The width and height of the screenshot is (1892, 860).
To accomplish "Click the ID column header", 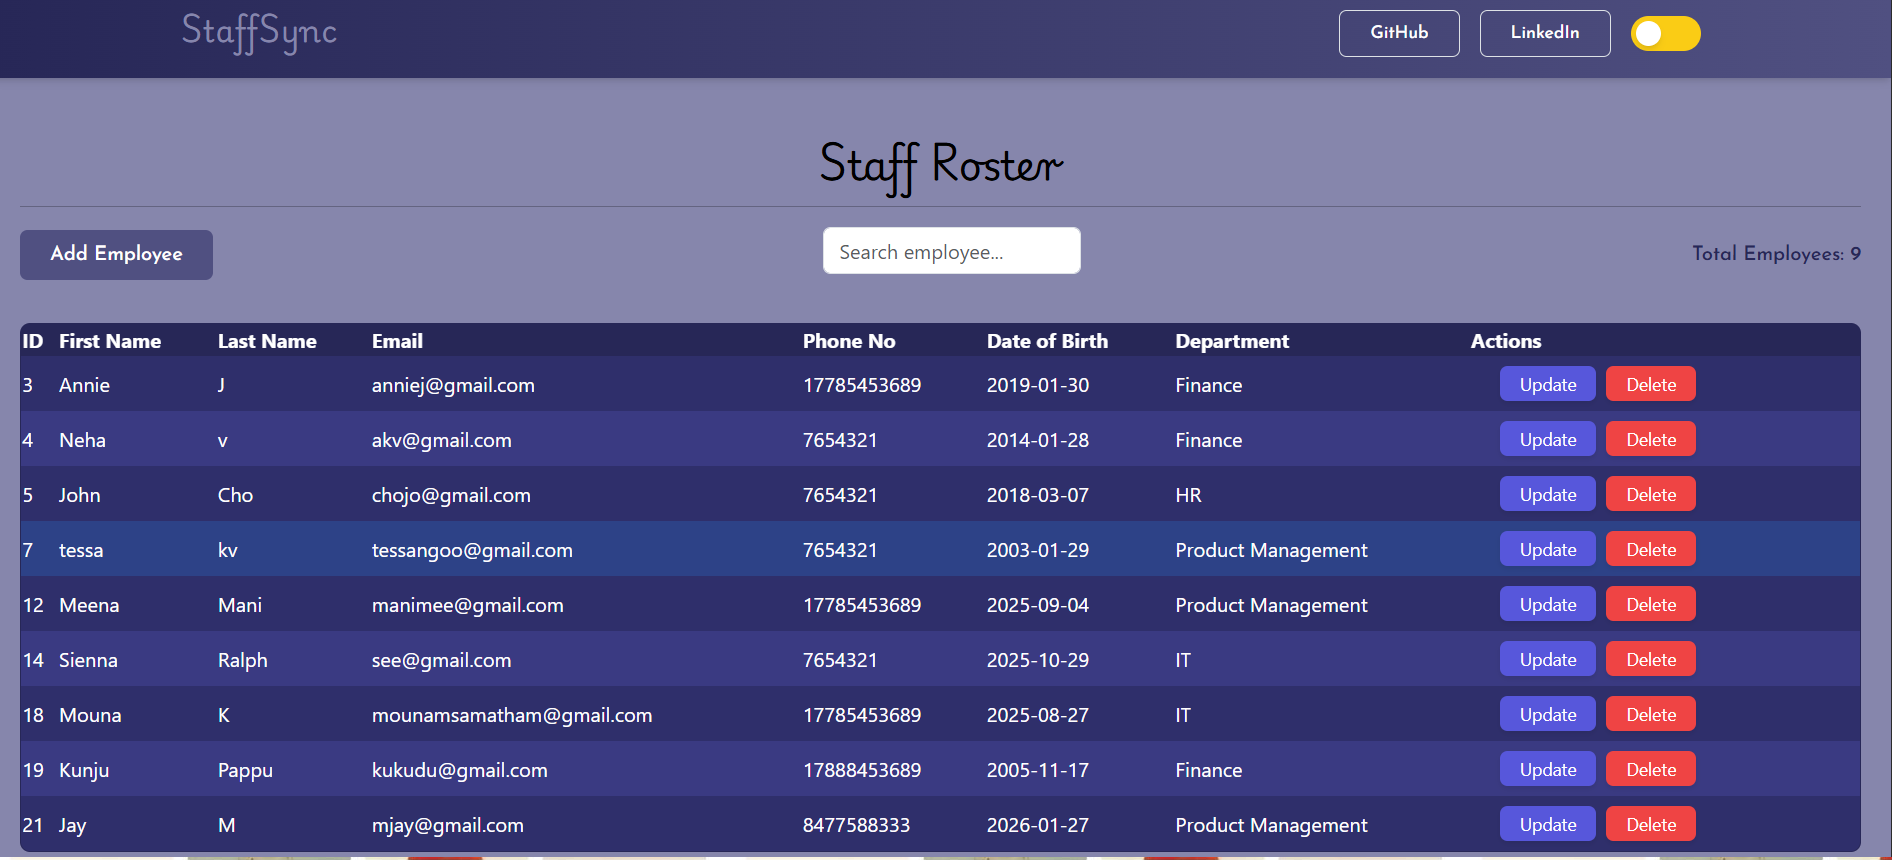I will click(33, 341).
